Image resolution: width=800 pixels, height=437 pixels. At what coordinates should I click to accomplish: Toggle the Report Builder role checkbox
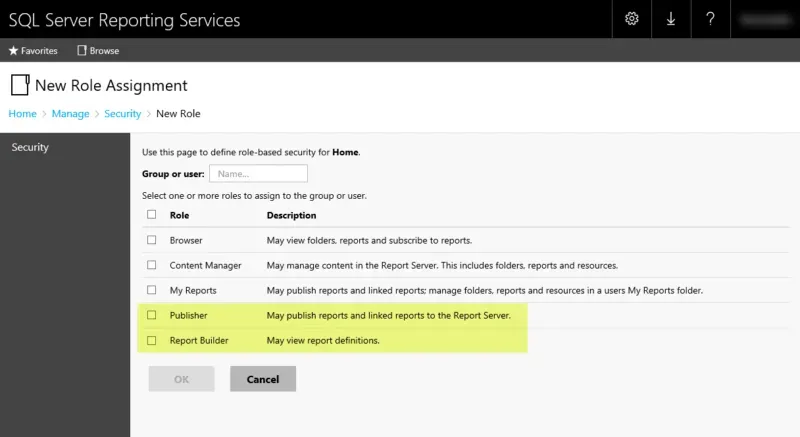(152, 341)
